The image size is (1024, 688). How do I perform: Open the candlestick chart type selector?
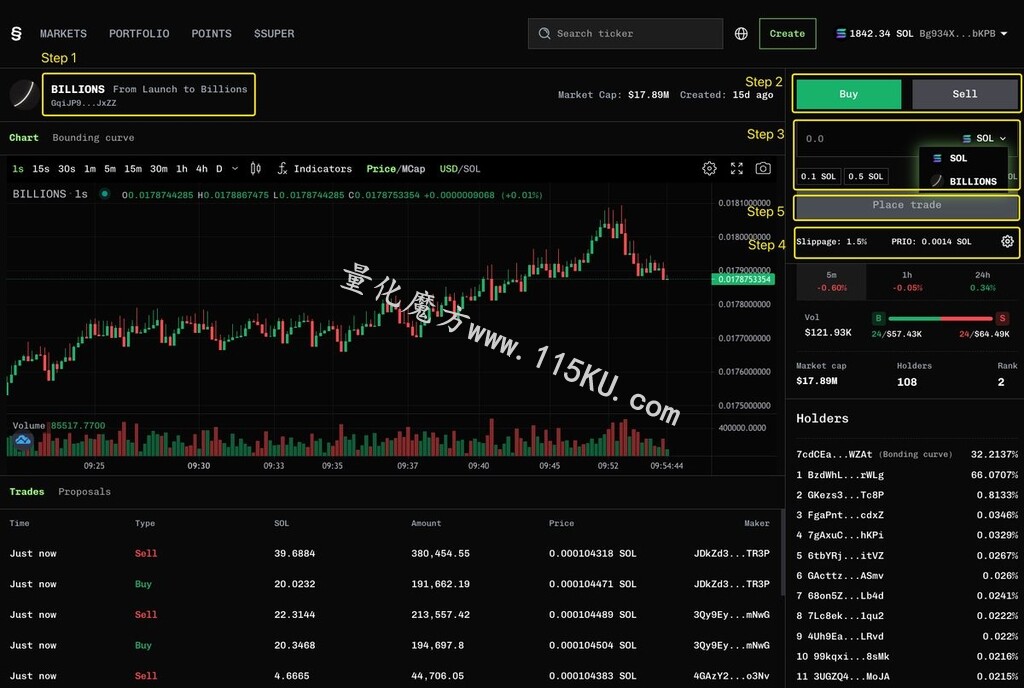click(255, 168)
